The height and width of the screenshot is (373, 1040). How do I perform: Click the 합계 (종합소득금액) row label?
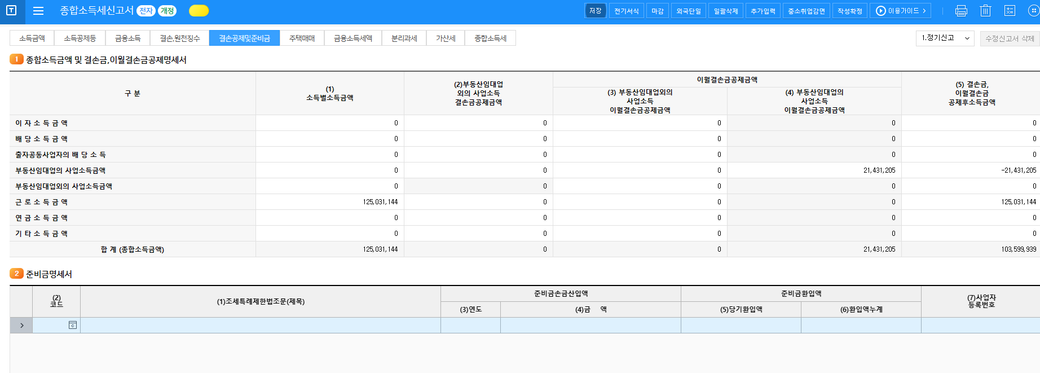coord(132,250)
